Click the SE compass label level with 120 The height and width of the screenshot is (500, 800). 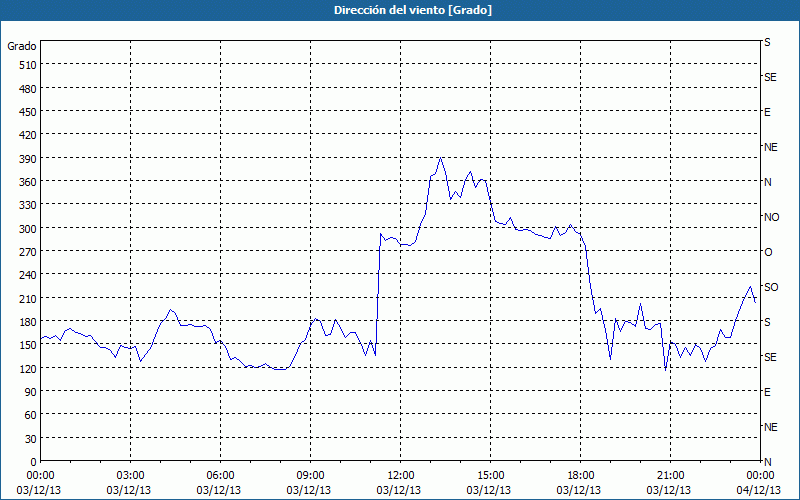770,357
